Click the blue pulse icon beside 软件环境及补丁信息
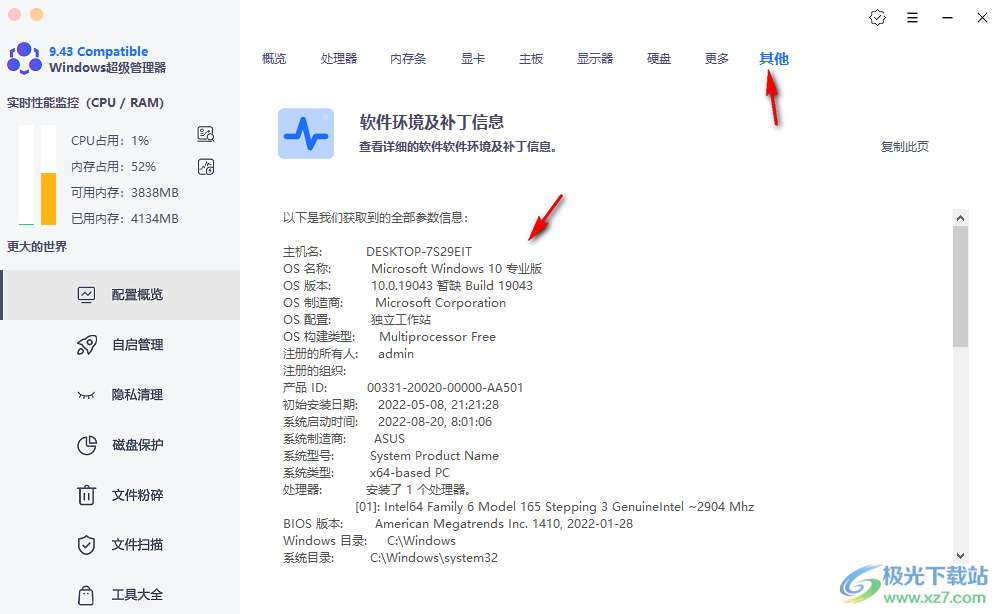The width and height of the screenshot is (999, 614). coord(306,133)
